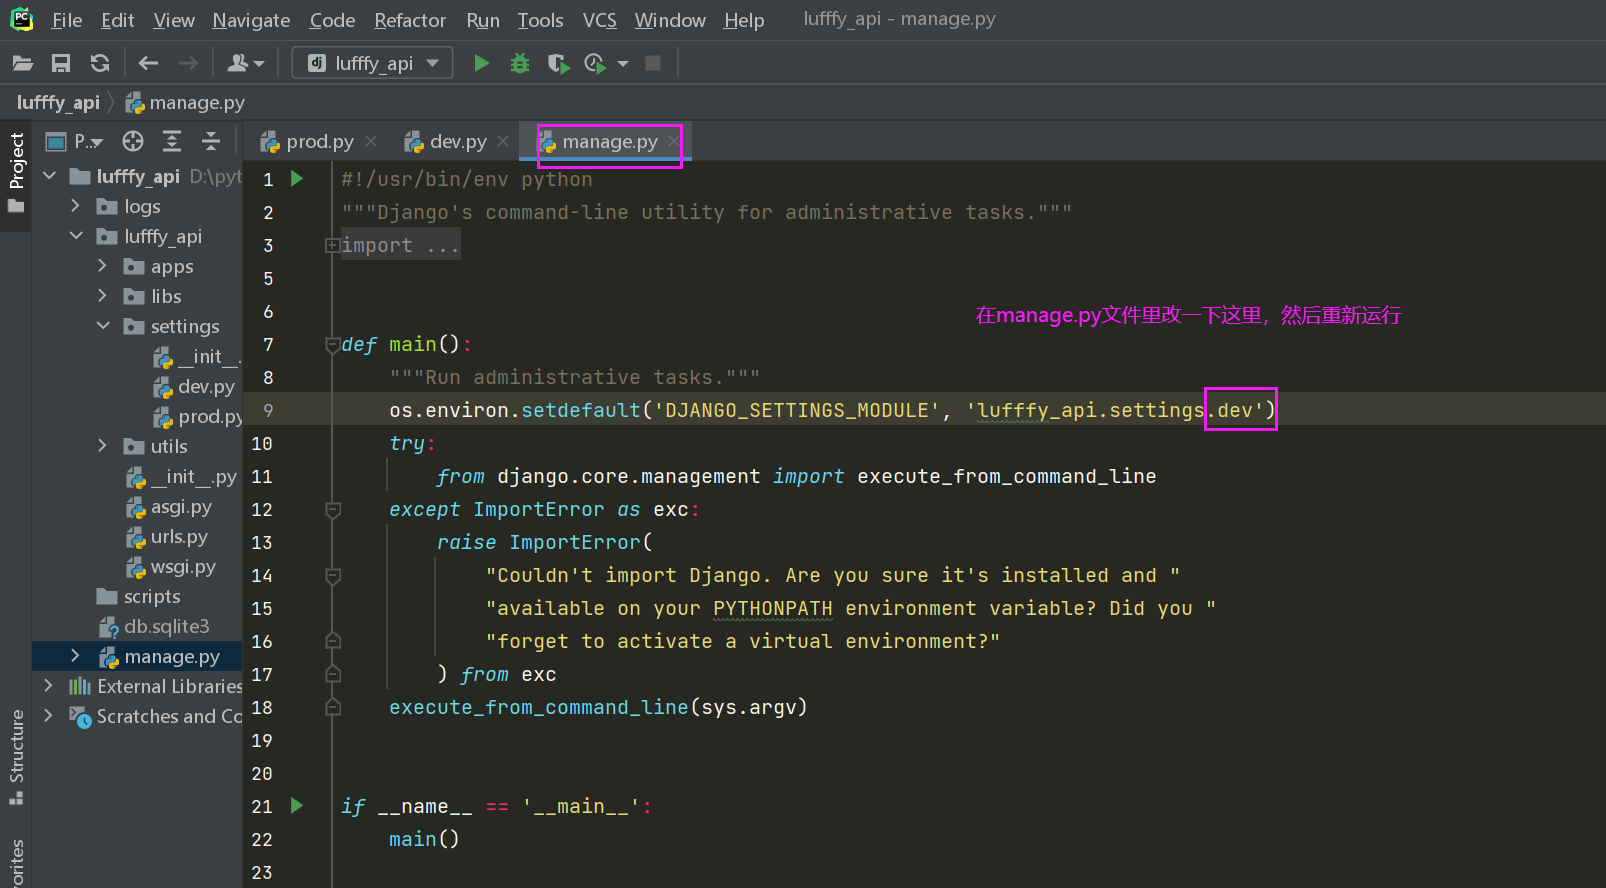Open the VCS menu
Screen dimensions: 1606x888
coord(600,20)
